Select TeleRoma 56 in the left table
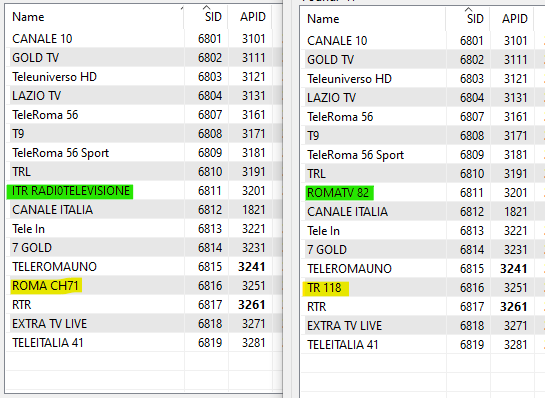 (45, 115)
